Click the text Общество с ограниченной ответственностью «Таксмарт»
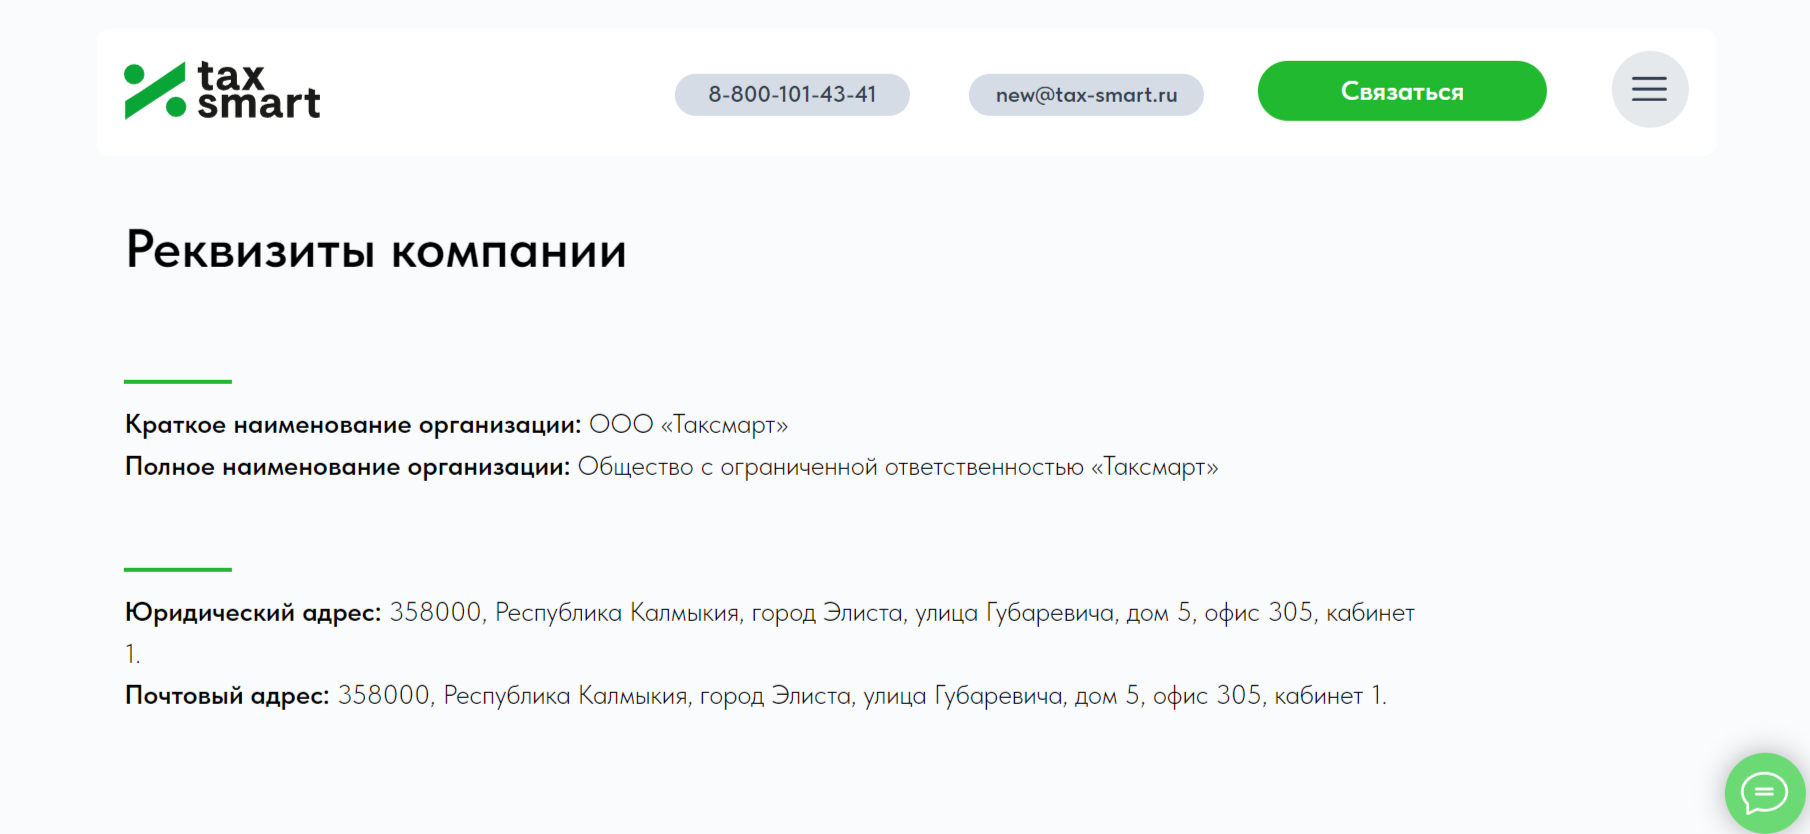 [x=898, y=467]
